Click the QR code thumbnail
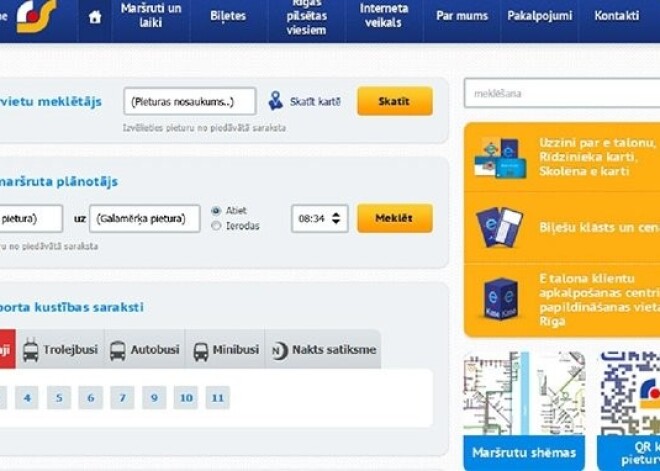Screen dimensions: 660x471 [628, 393]
